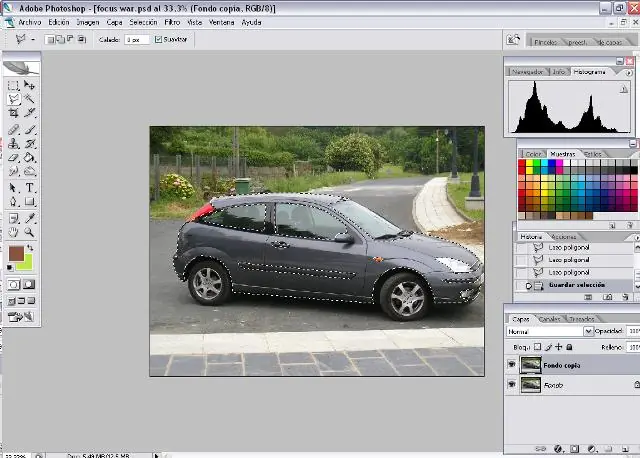Select the Polygonal Lasso tool in toolbox
This screenshot has width=640, height=458.
coord(13,99)
